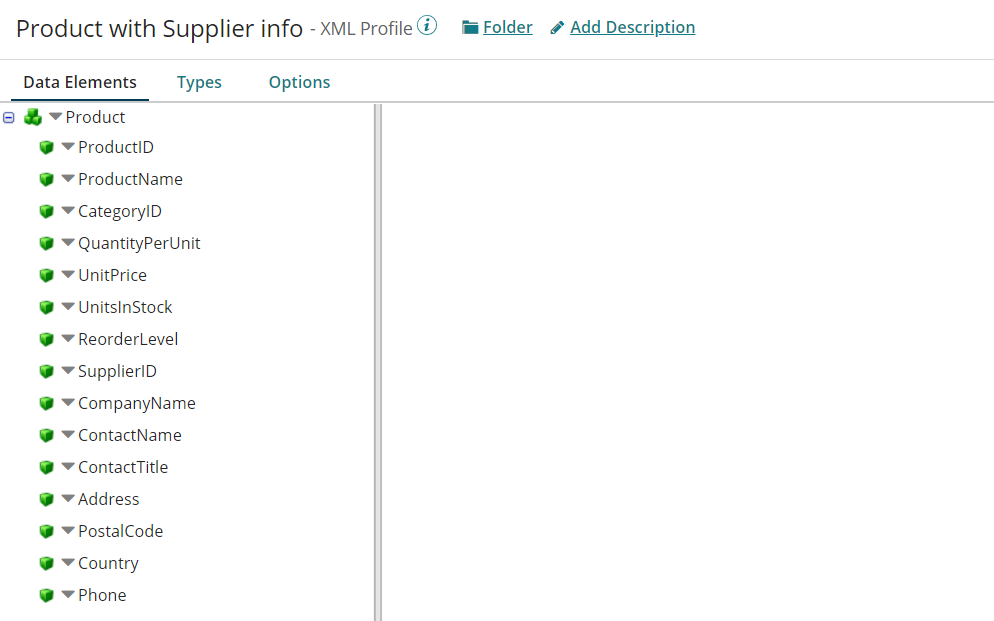Click the green cube icon beside CompanyName
Screen dimensions: 994x621
coord(46,404)
